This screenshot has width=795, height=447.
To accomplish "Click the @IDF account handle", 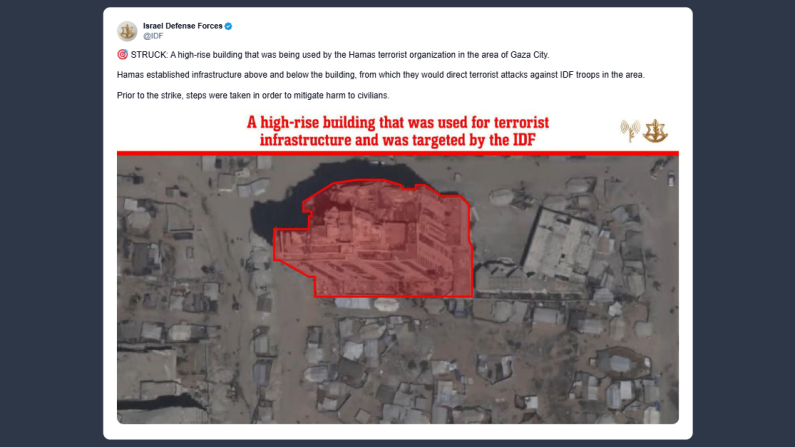I will pyautogui.click(x=153, y=36).
